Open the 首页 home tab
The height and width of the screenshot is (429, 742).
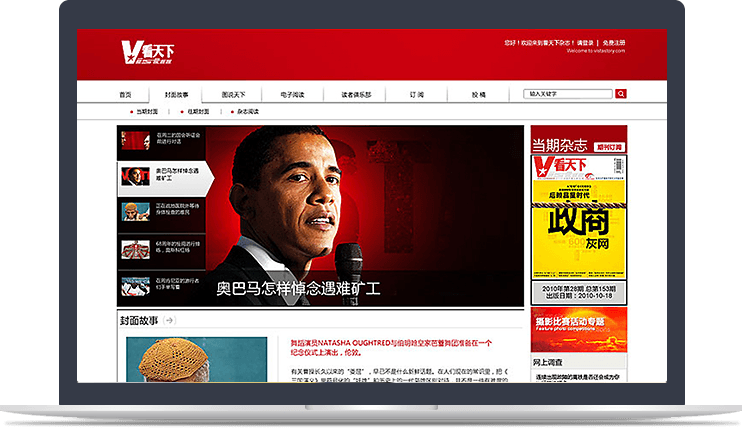(x=125, y=94)
